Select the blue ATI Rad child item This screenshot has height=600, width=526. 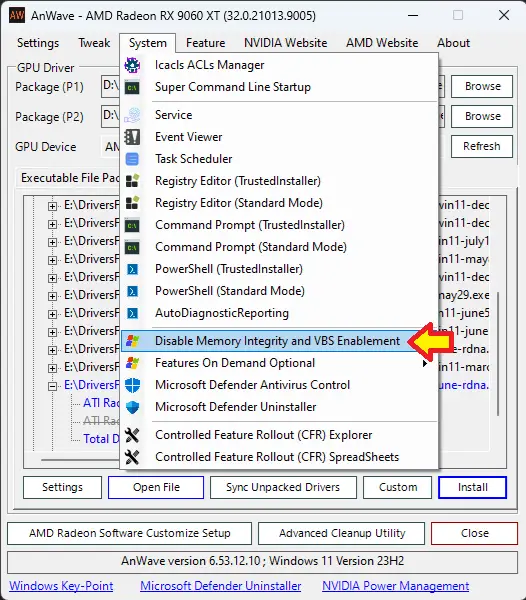click(101, 403)
